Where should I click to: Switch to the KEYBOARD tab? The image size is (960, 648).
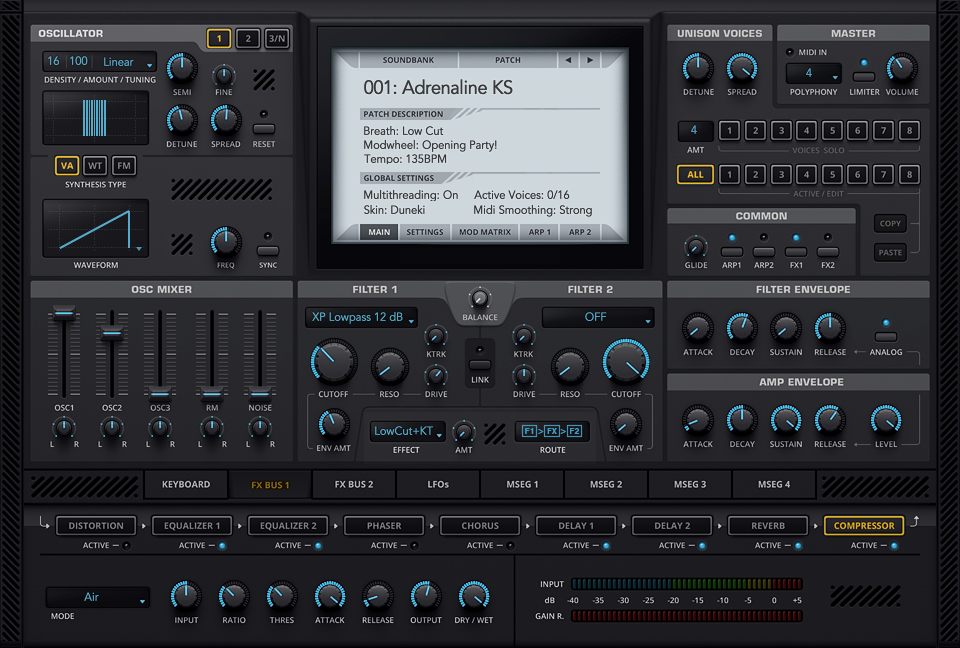[186, 484]
